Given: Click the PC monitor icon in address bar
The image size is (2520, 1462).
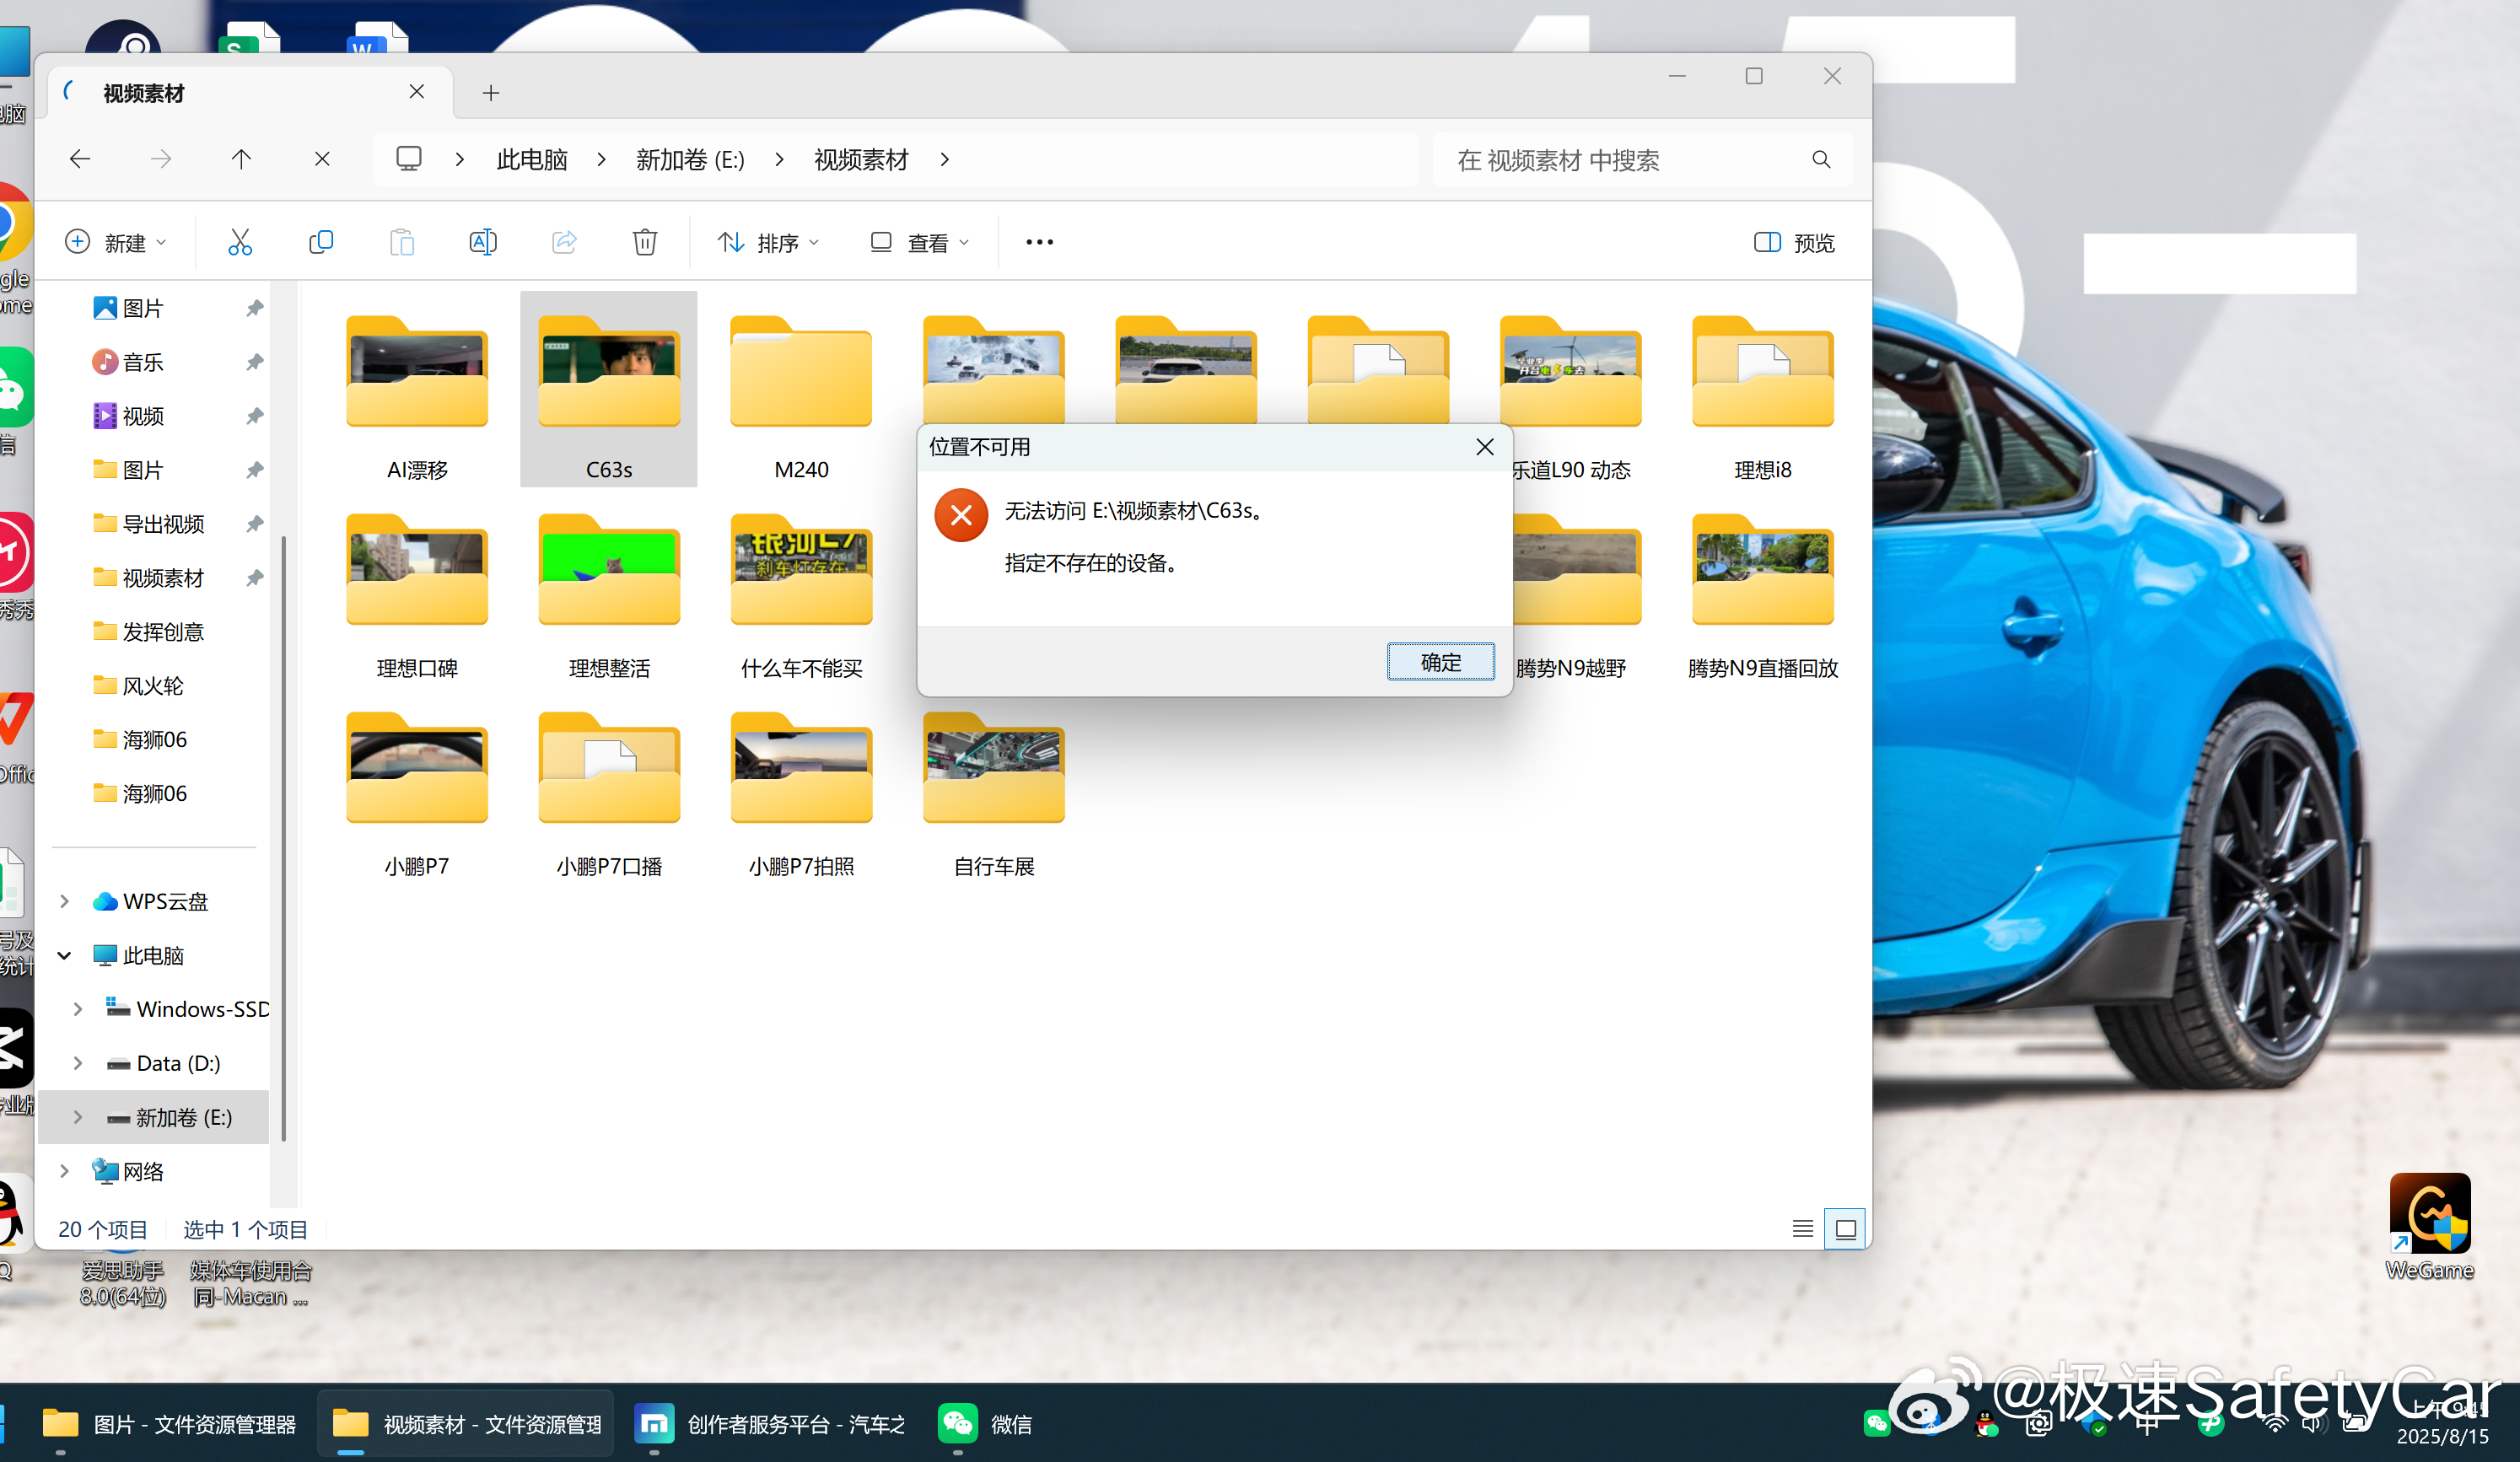Looking at the screenshot, I should tap(408, 159).
